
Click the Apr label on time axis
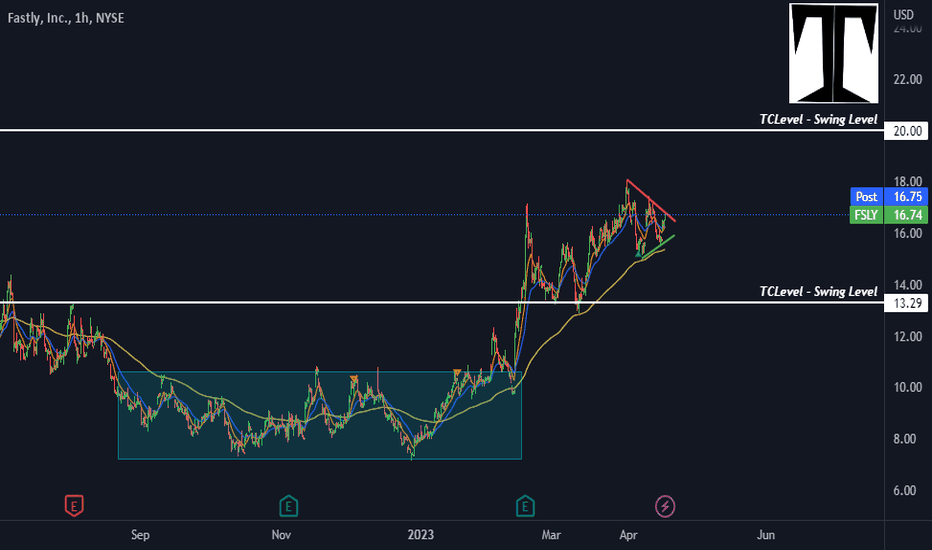(x=628, y=535)
